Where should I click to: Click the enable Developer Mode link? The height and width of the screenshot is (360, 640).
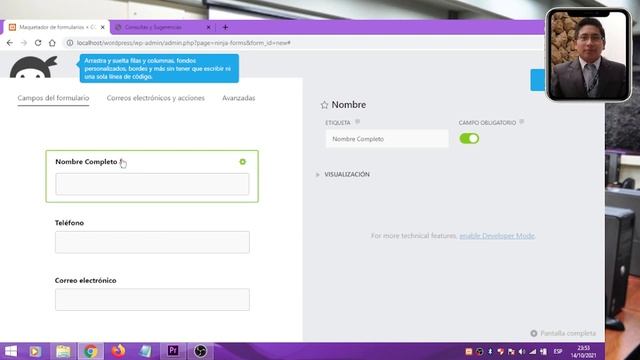point(497,236)
